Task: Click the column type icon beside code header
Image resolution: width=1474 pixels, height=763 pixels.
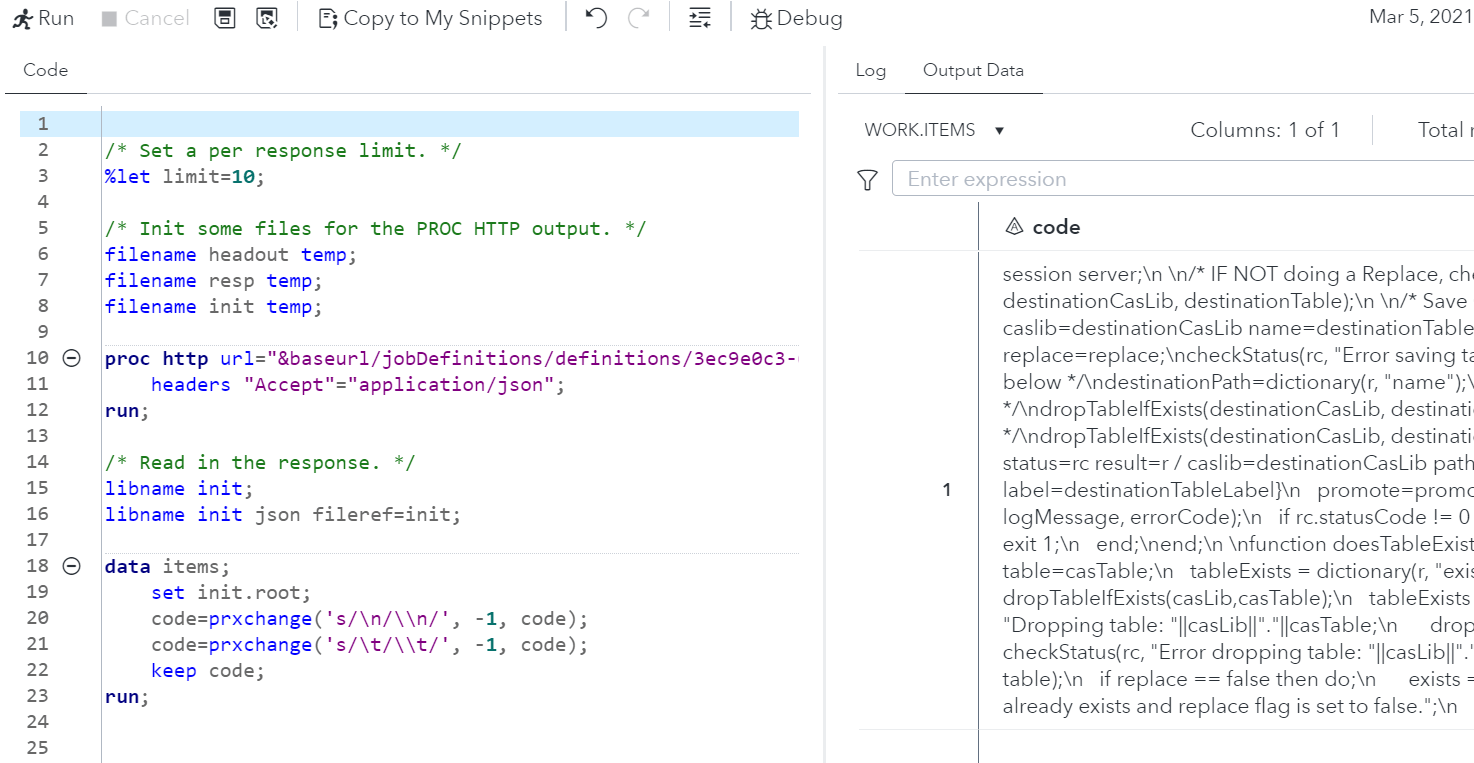Action: point(1013,226)
